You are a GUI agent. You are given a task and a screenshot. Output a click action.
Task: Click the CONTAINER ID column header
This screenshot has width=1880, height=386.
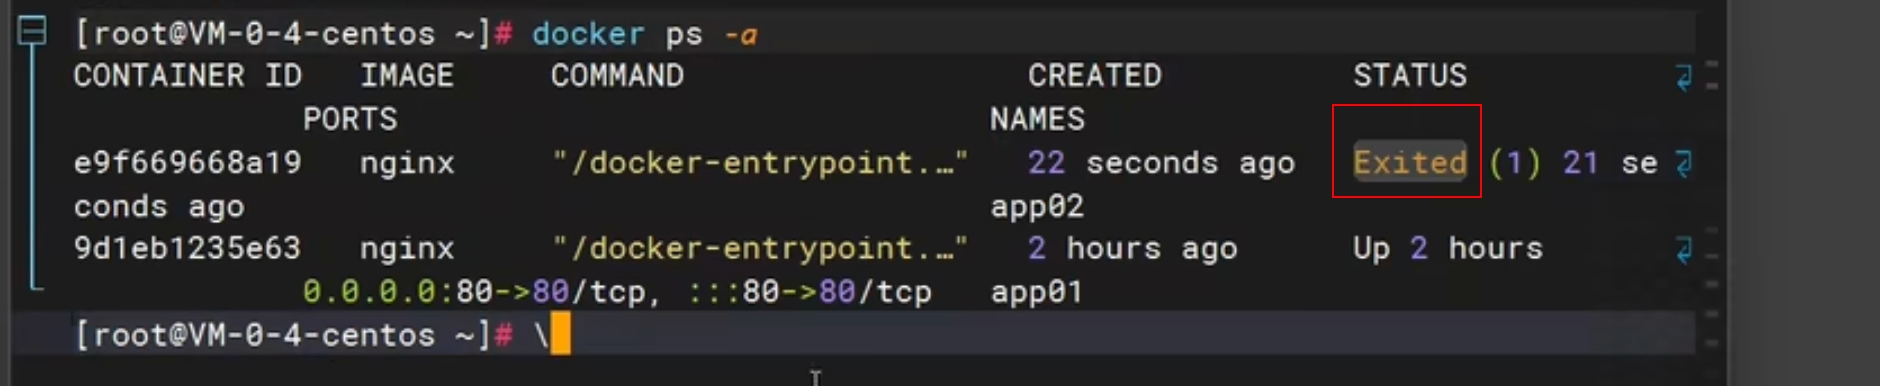(x=187, y=76)
